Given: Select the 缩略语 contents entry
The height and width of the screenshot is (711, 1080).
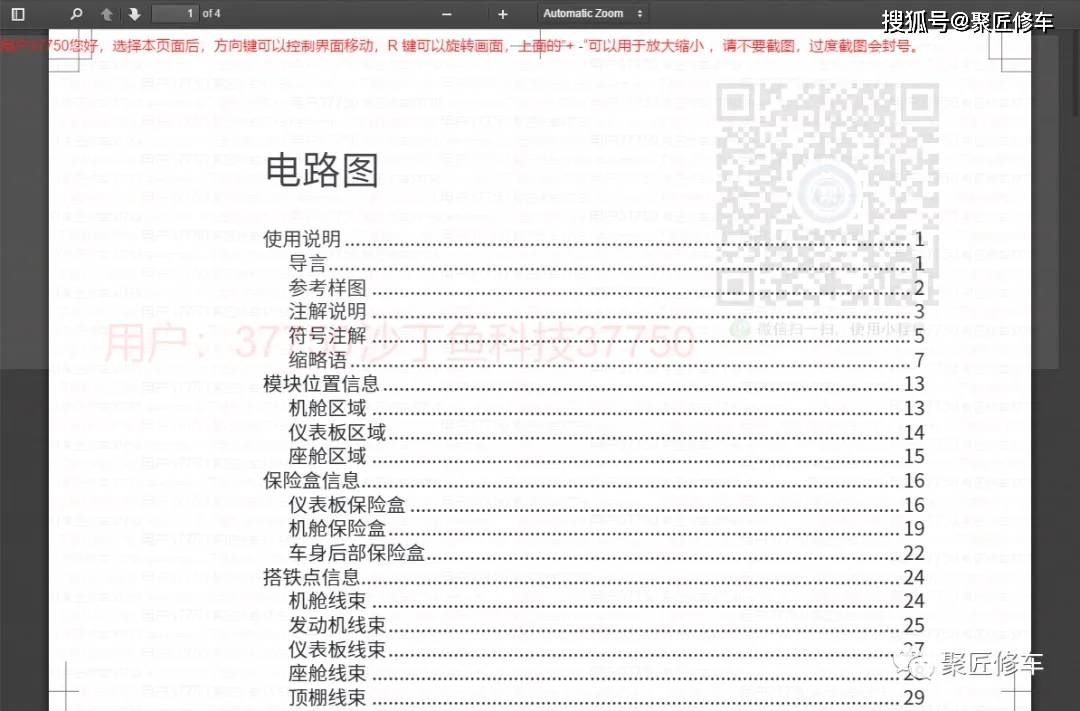Looking at the screenshot, I should point(607,360).
